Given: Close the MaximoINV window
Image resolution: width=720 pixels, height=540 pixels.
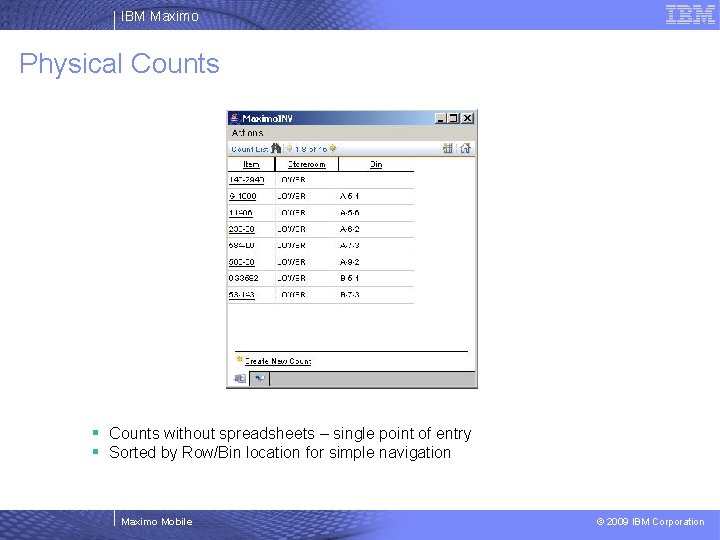Looking at the screenshot, I should 467,118.
